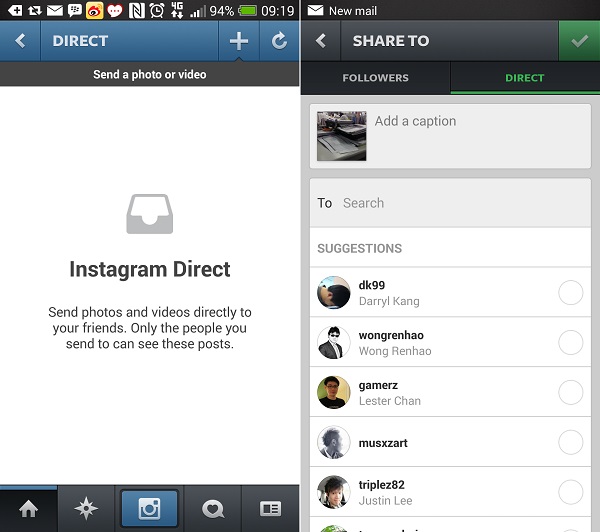Tap the back arrow in Share To header

321,41
